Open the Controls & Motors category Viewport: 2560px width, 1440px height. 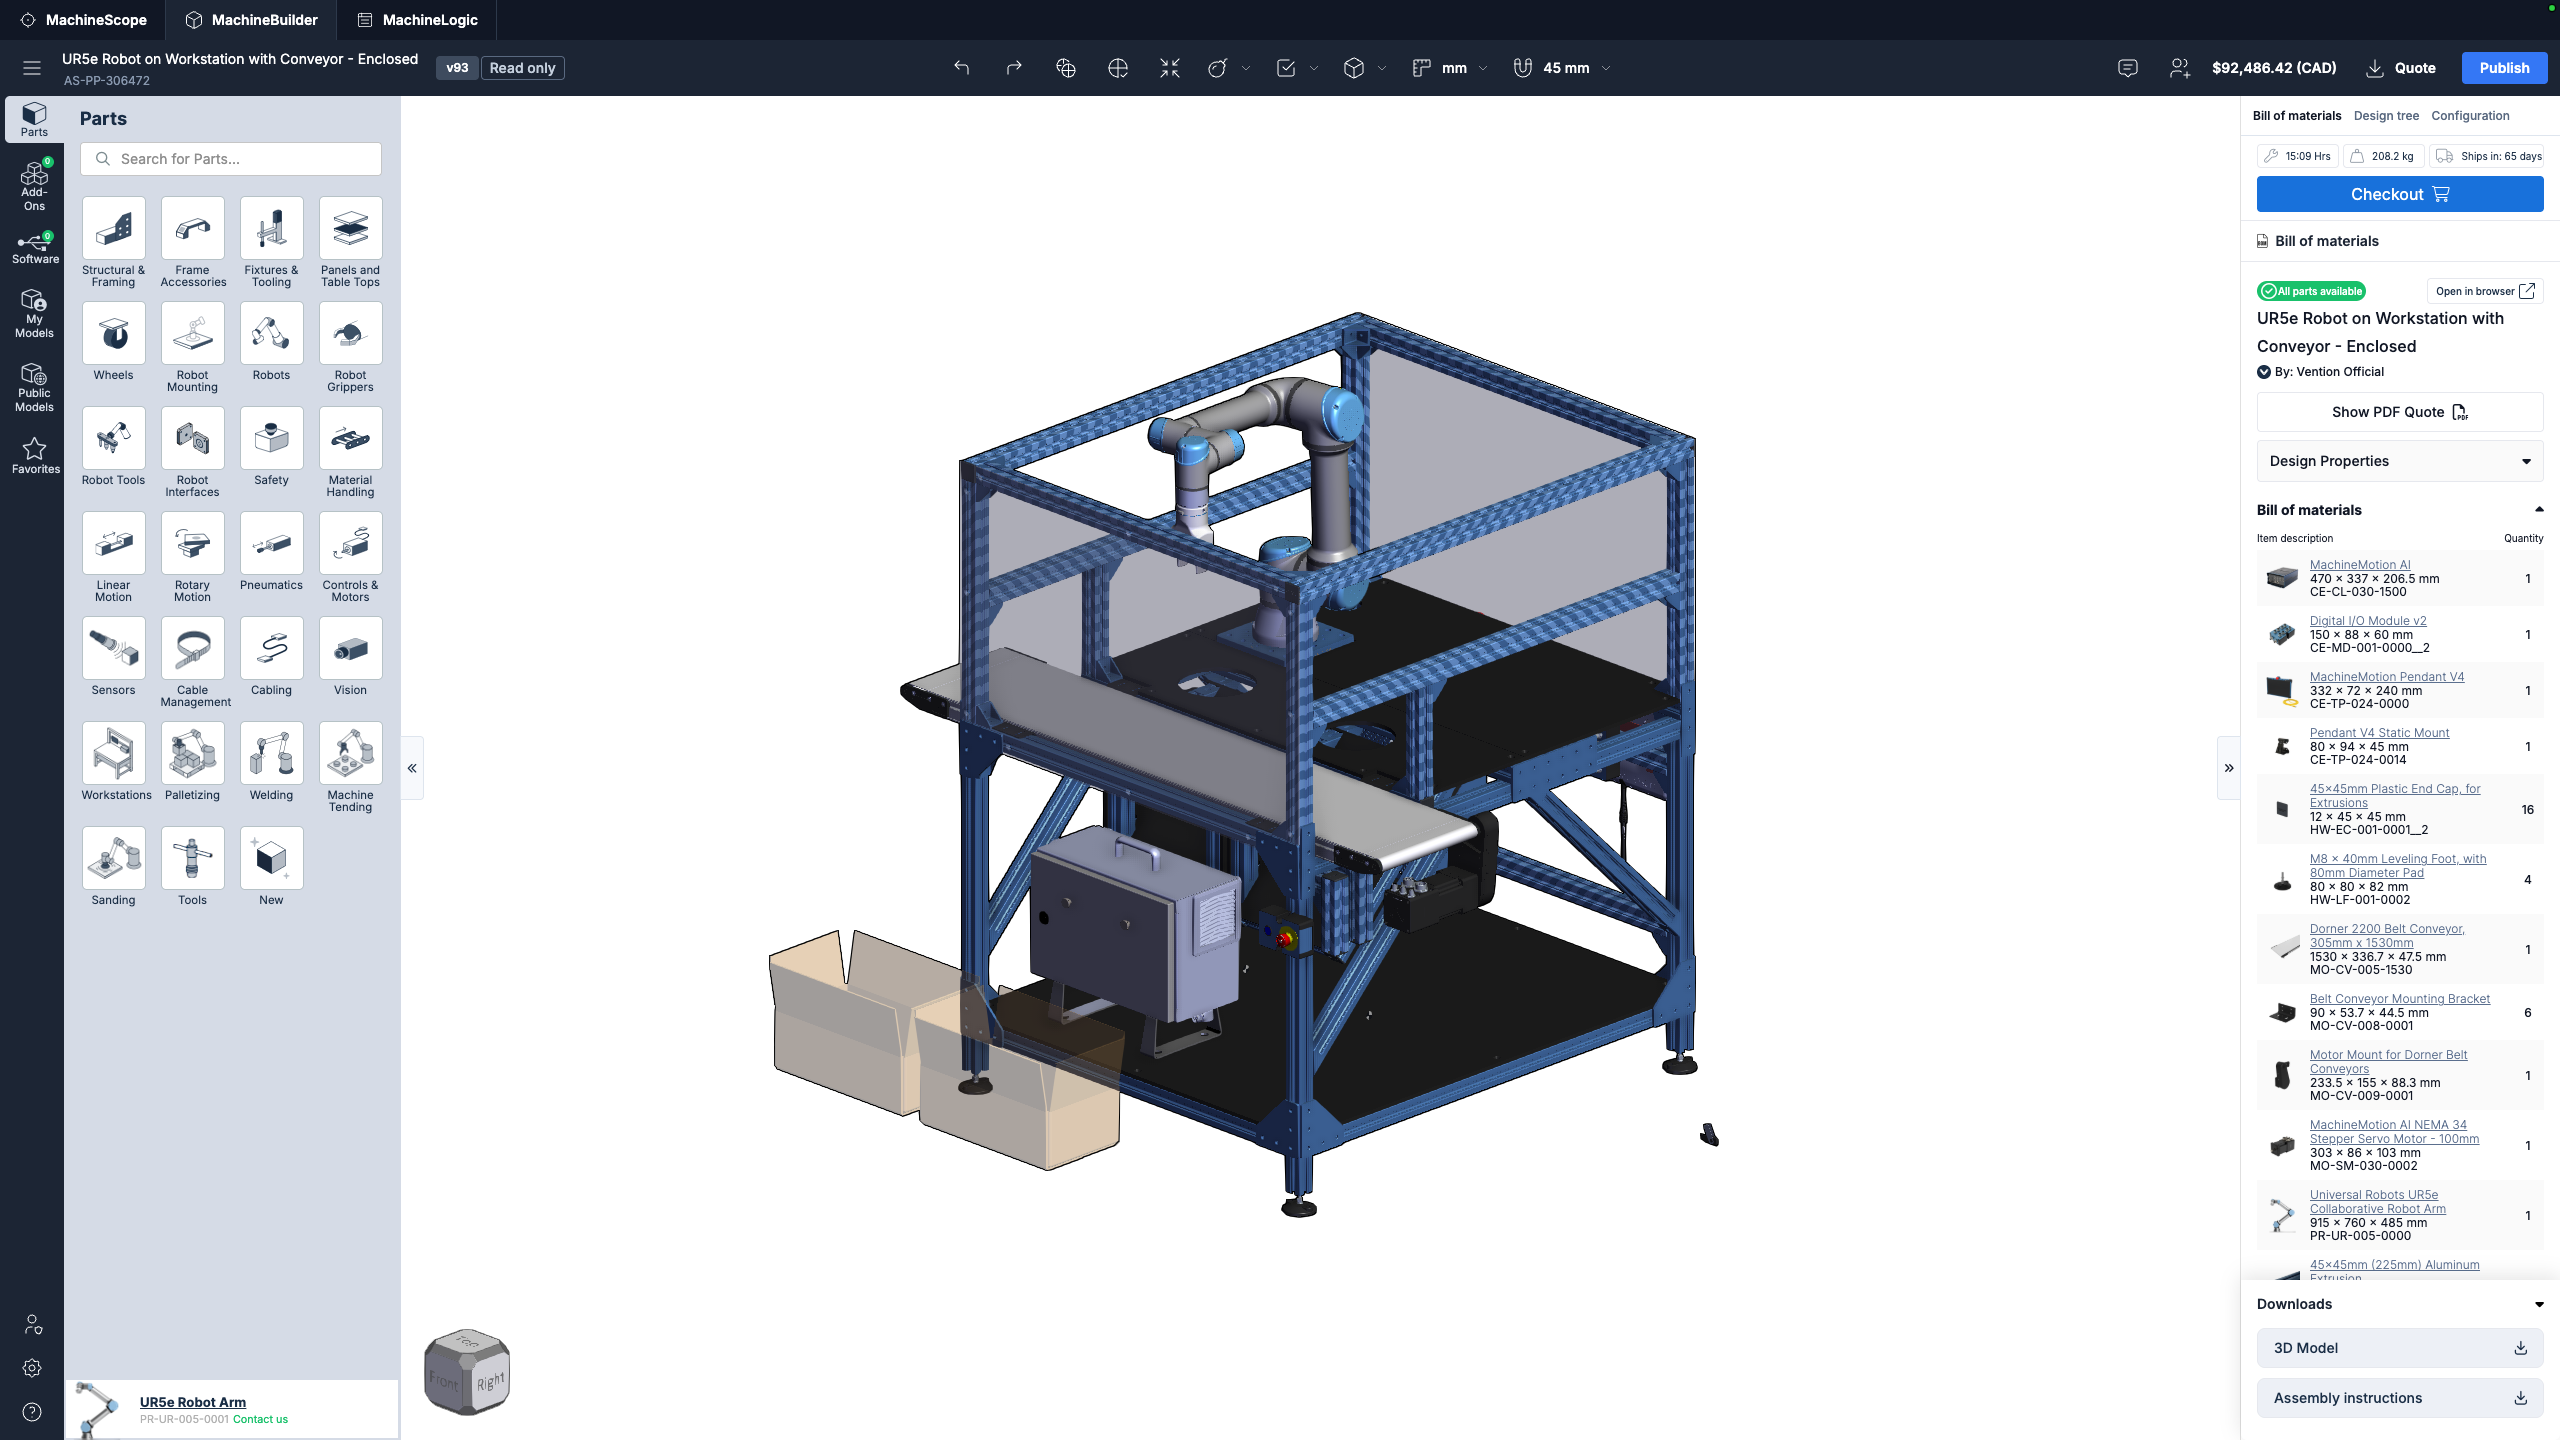350,558
